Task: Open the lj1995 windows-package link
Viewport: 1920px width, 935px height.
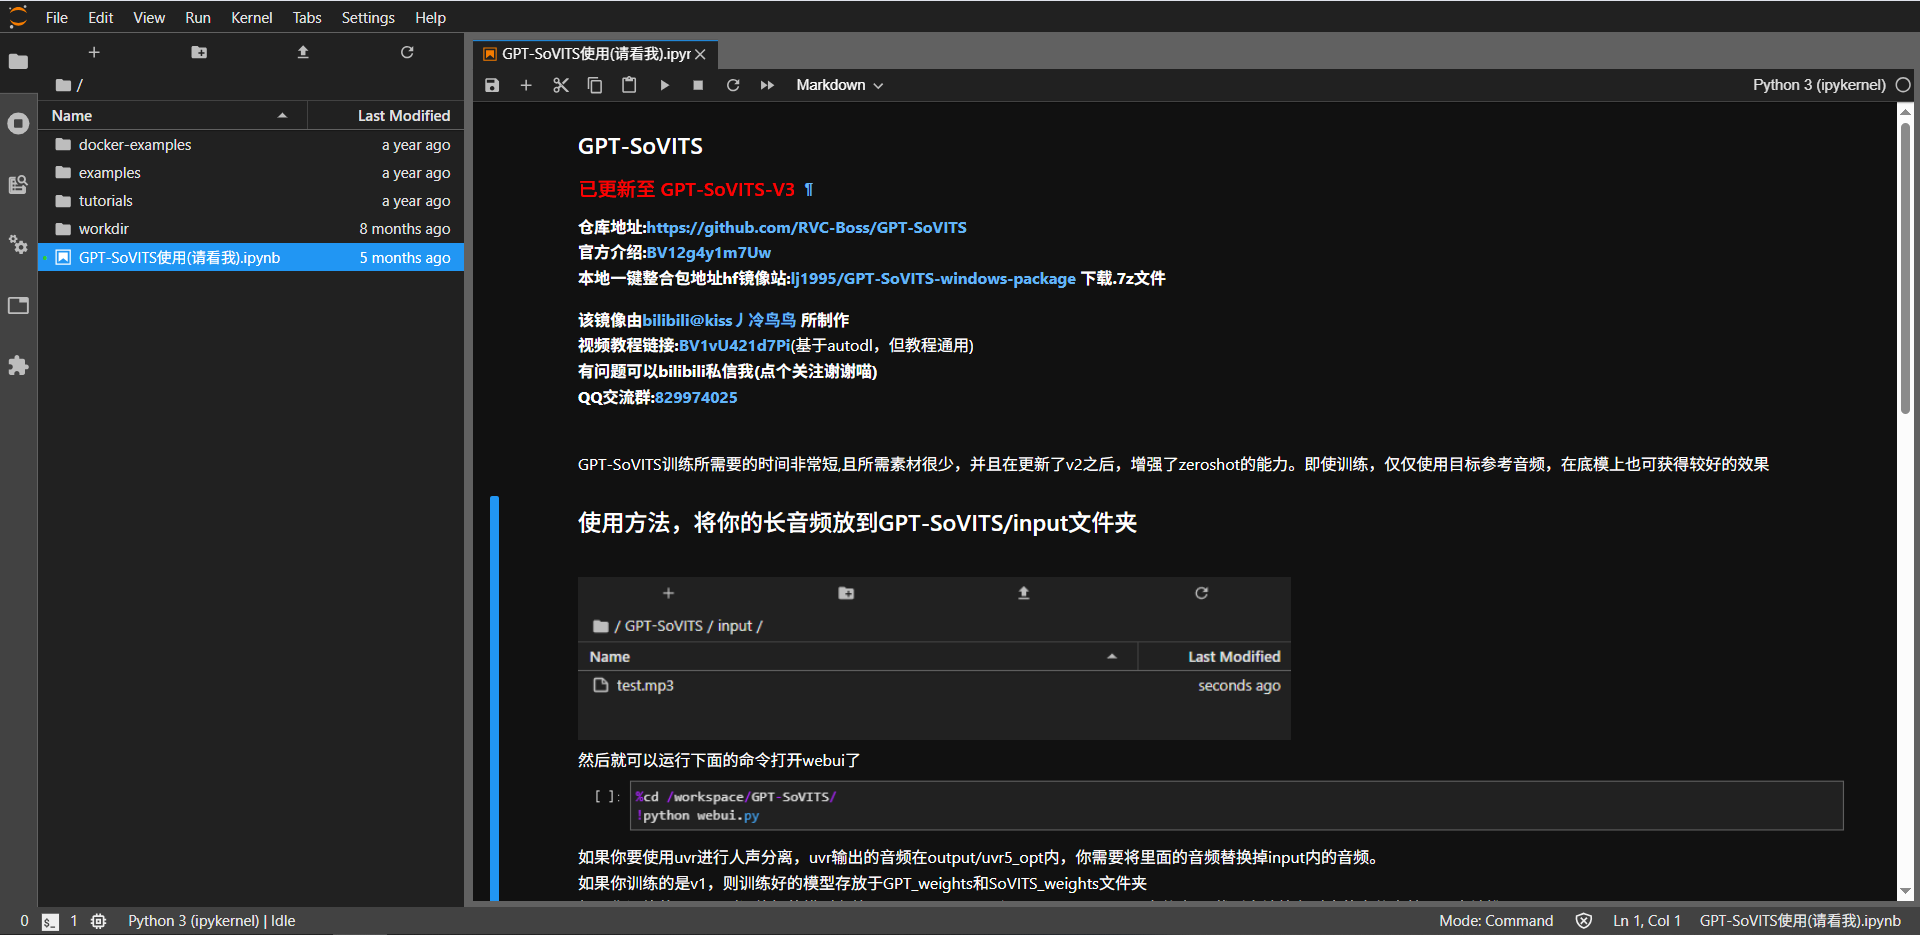Action: click(x=933, y=278)
